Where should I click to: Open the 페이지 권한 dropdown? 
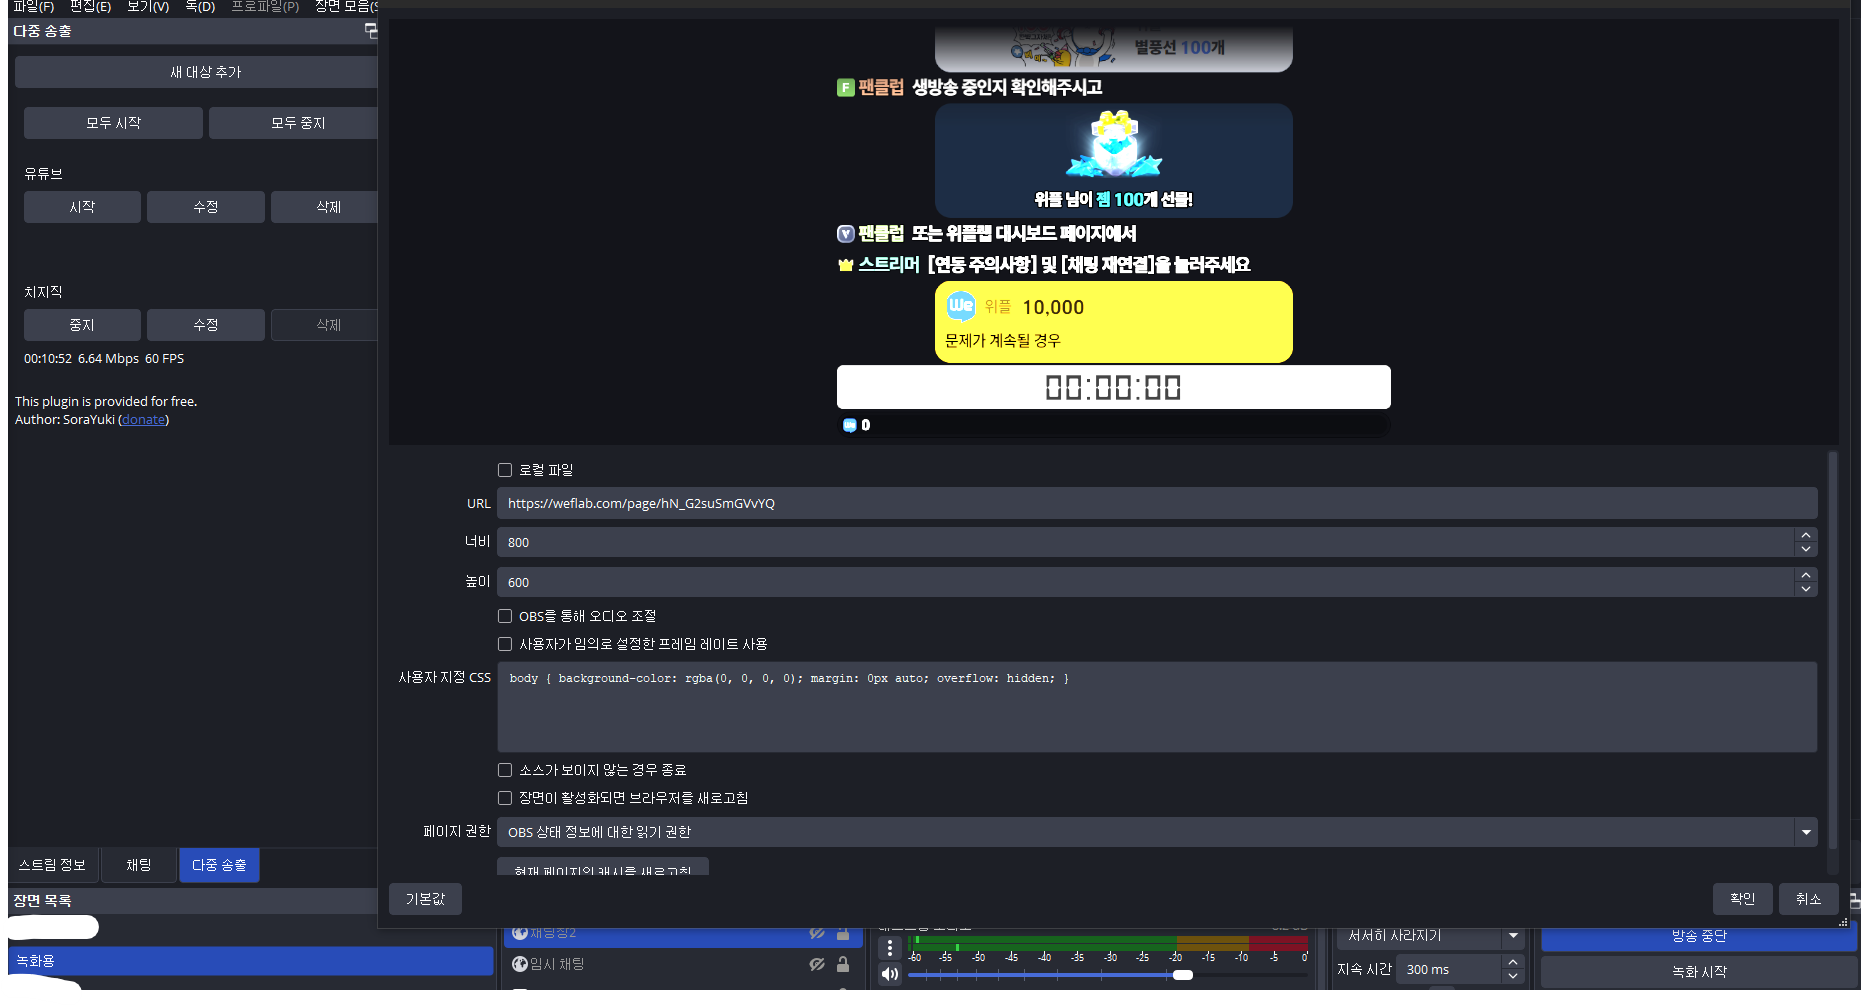[1157, 832]
